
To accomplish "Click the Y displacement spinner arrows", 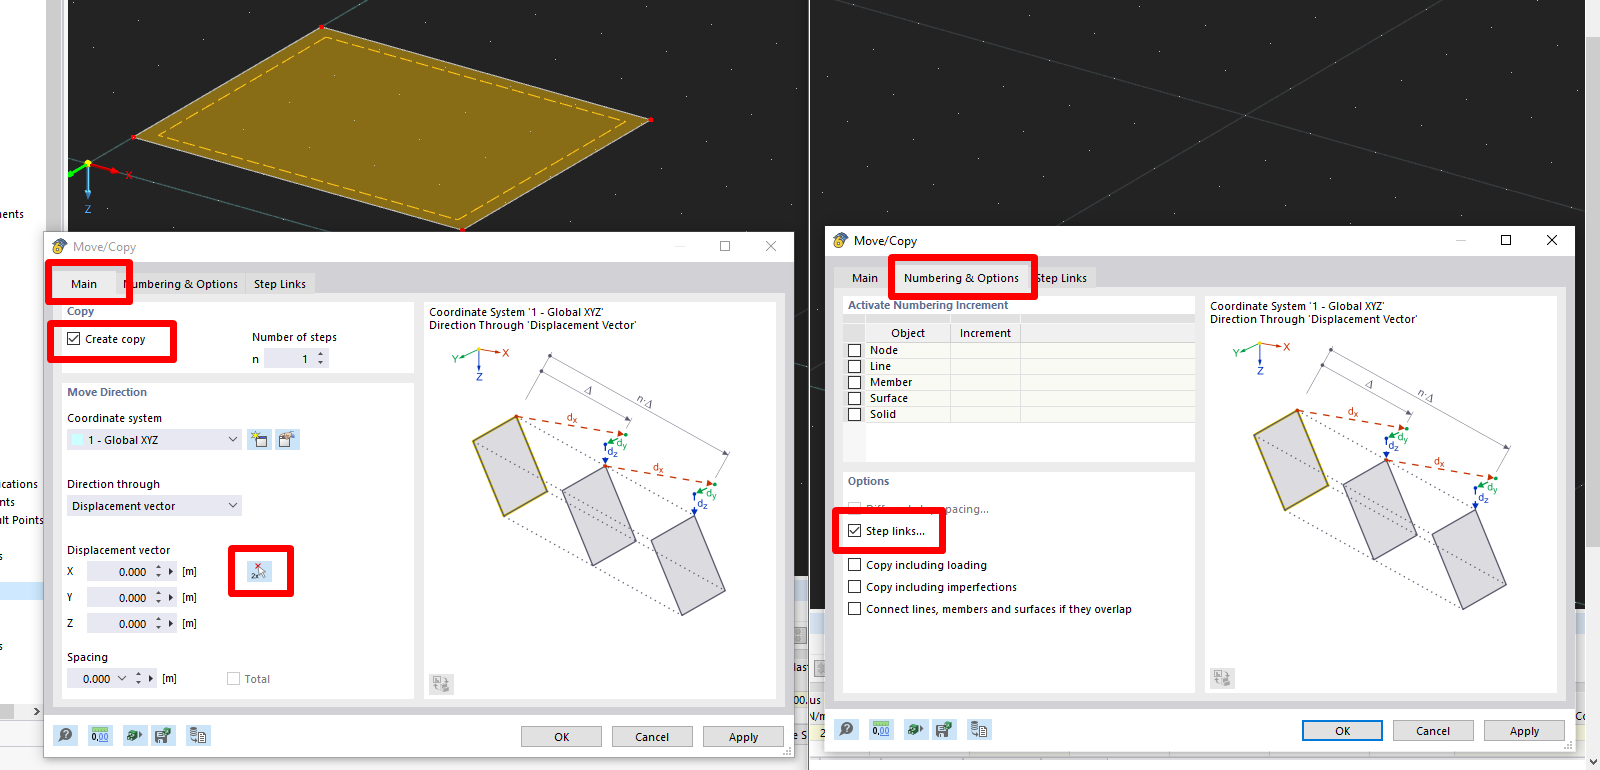I will tap(158, 598).
